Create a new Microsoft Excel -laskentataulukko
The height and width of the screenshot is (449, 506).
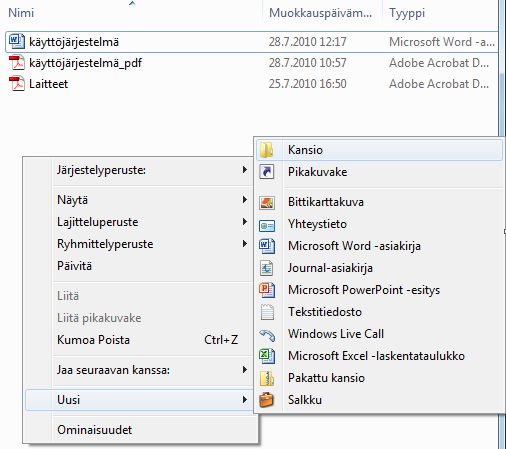point(379,356)
